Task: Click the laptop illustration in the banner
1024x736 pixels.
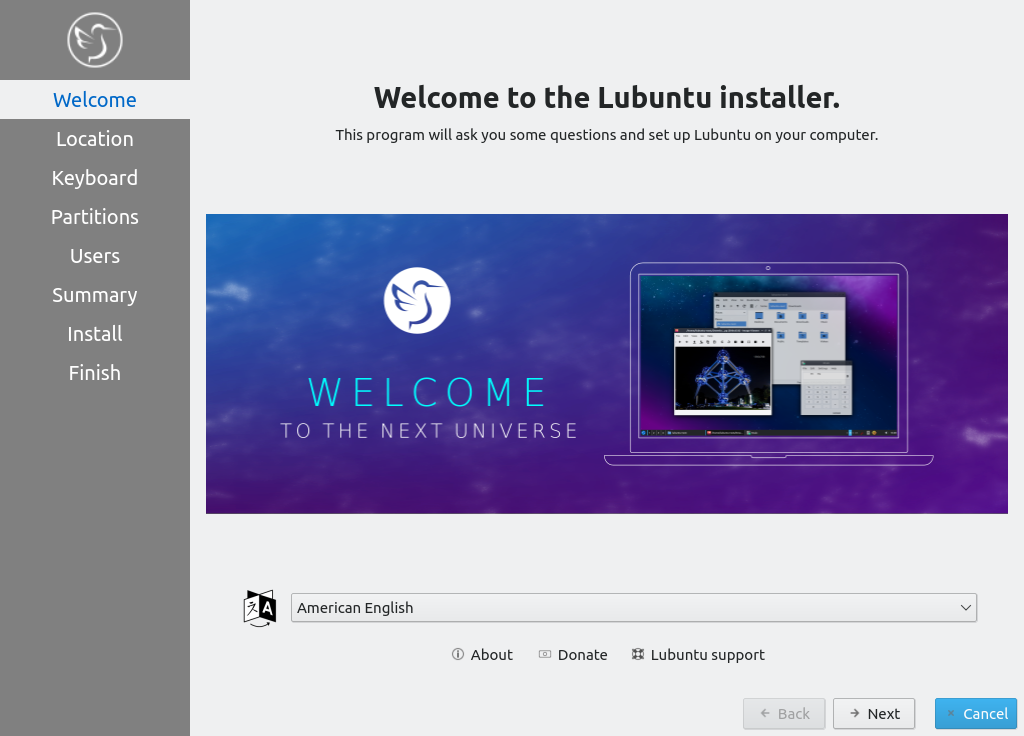Action: point(768,364)
